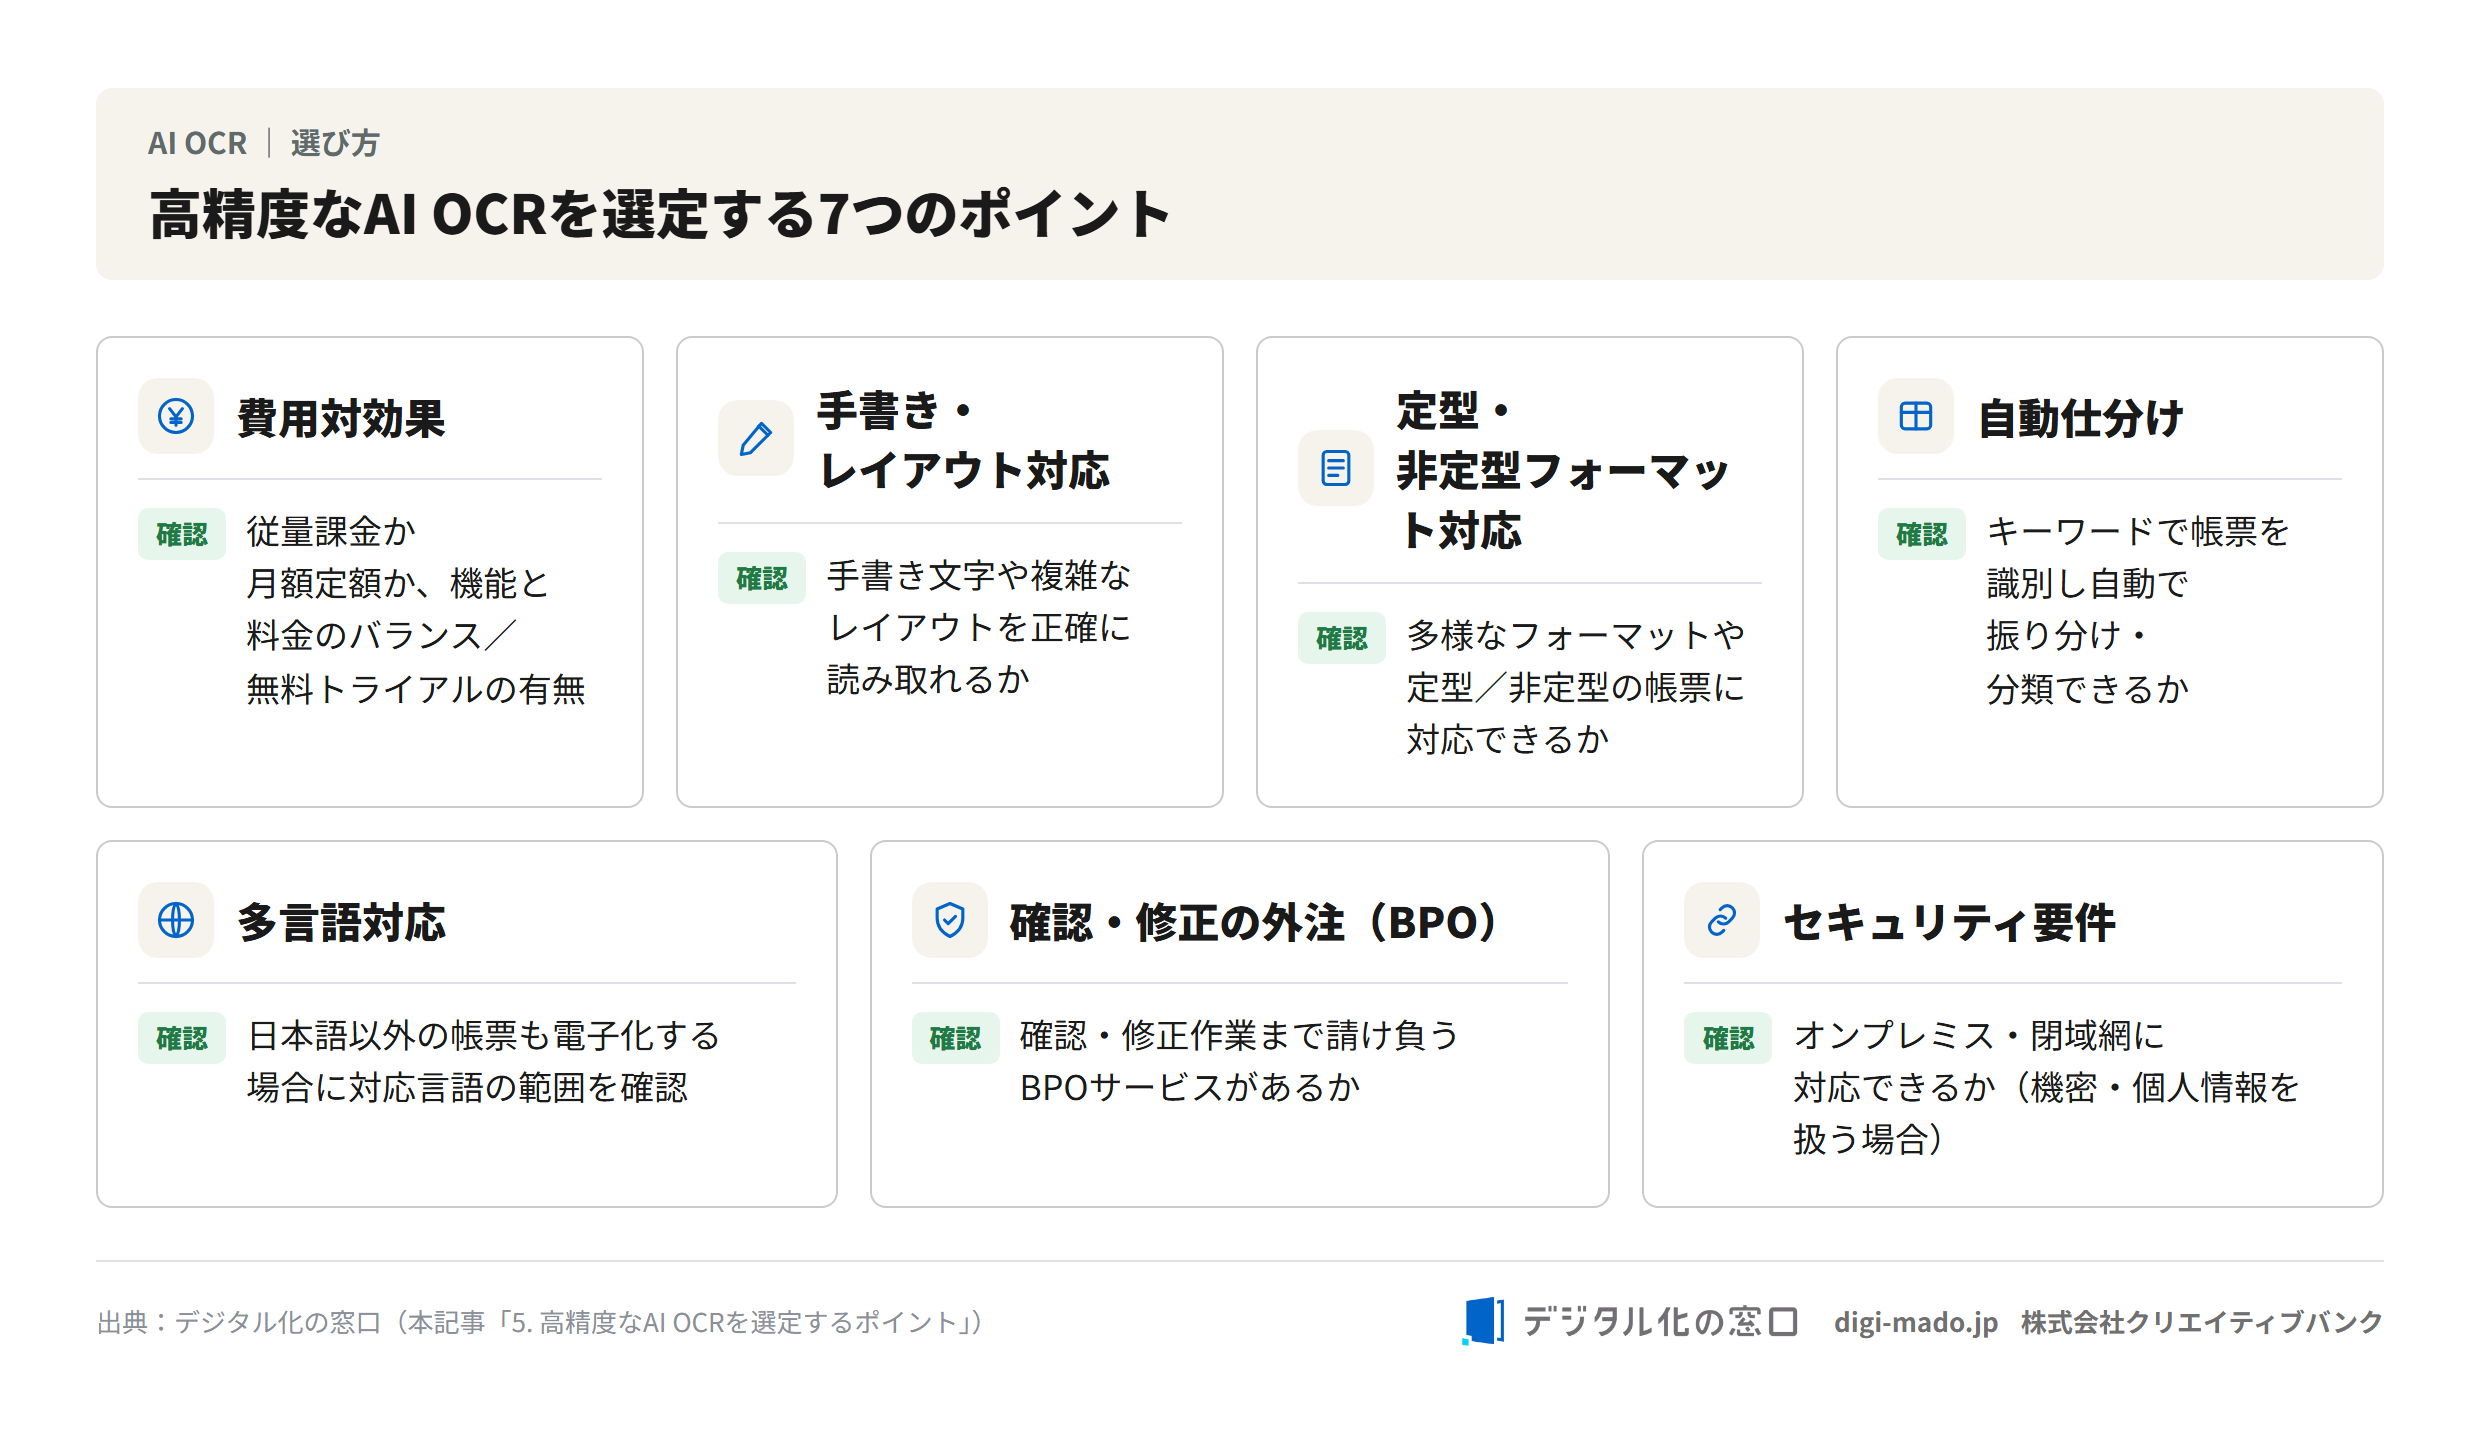Click the shield icon beside 確認・修正の外注(BPO)
This screenshot has width=2480, height=1440.
[950, 920]
